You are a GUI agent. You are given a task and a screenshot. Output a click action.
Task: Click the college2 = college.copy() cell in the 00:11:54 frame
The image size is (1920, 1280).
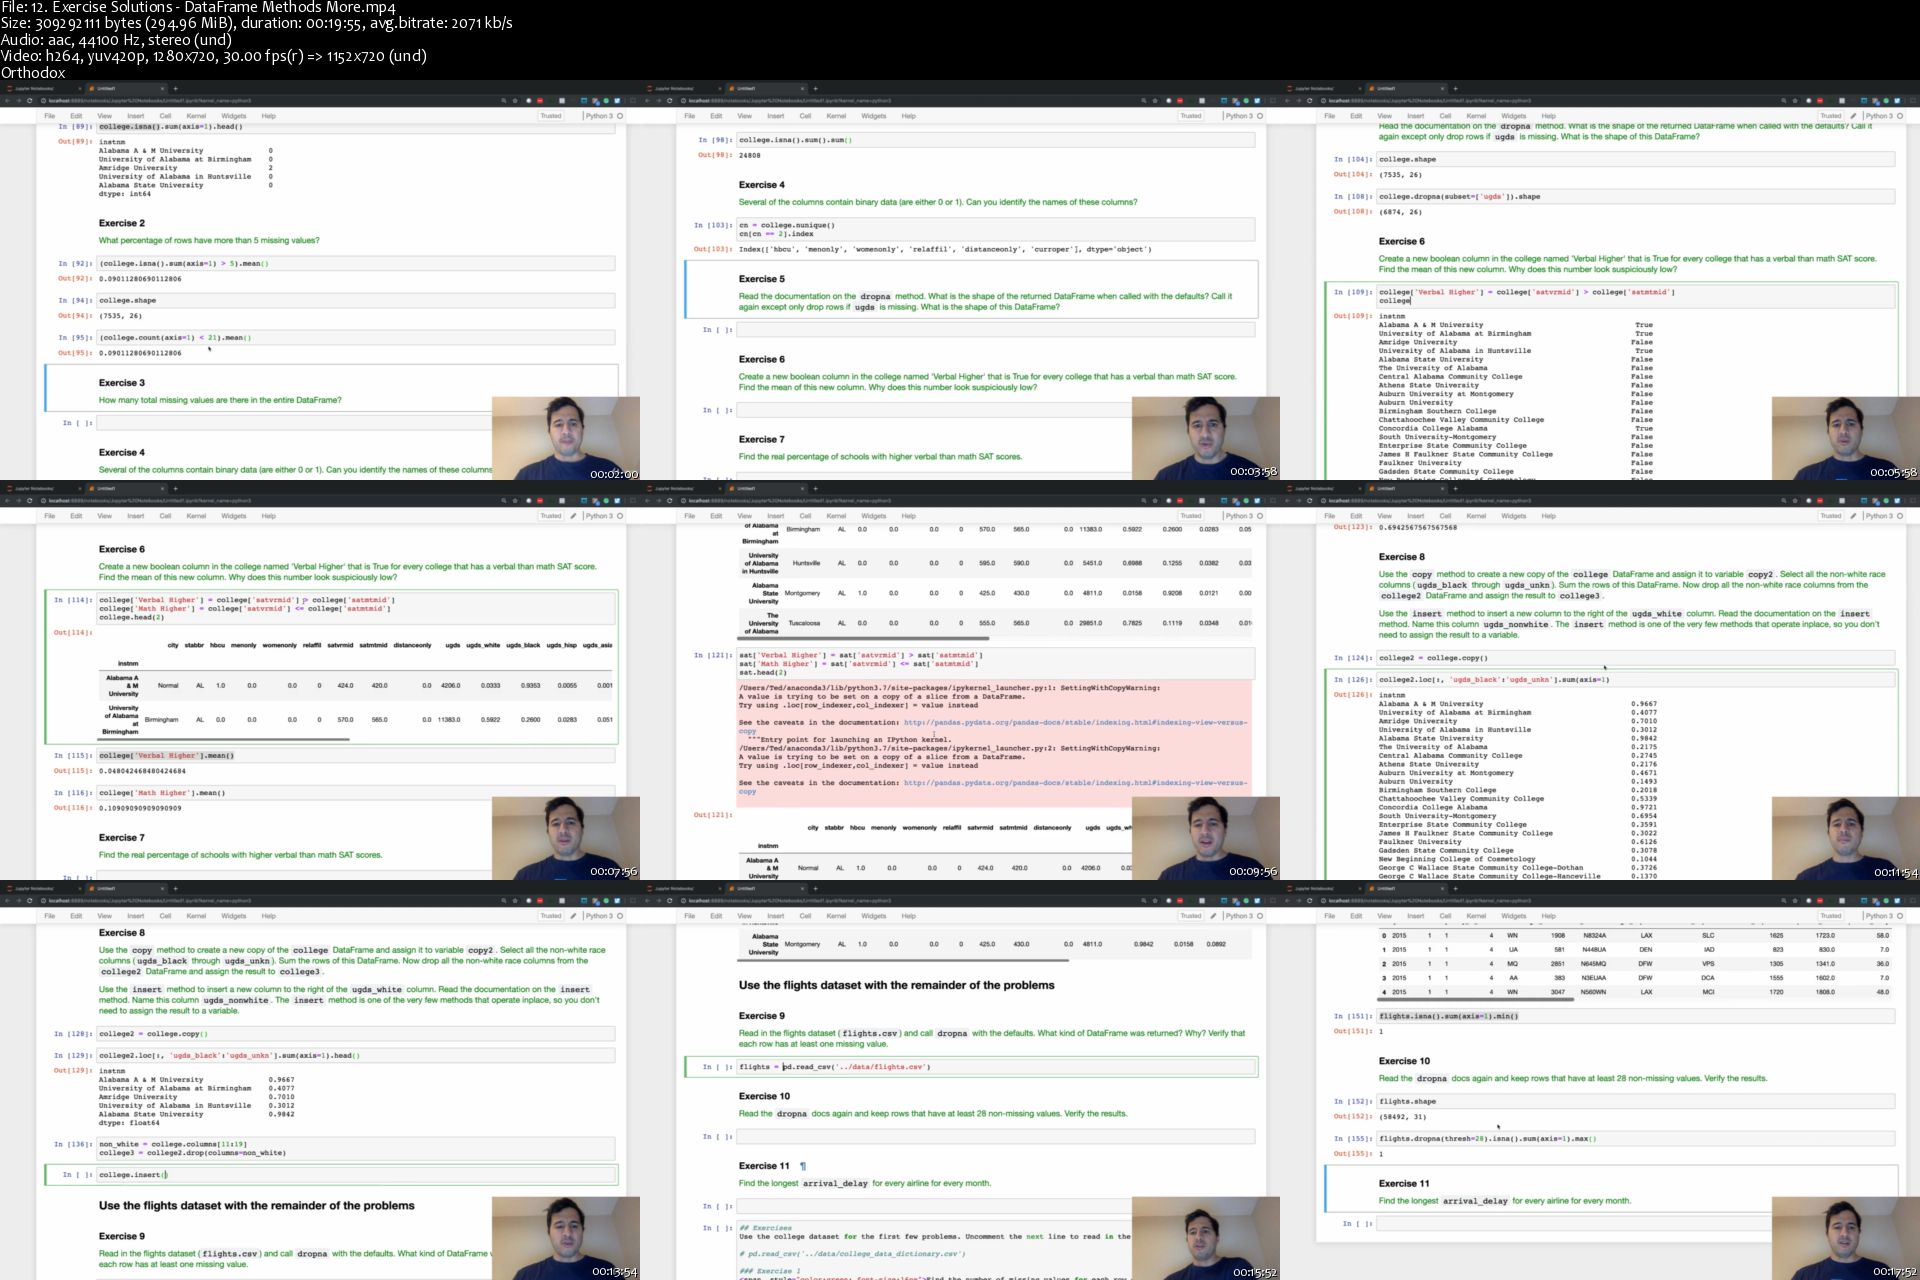tap(1636, 658)
